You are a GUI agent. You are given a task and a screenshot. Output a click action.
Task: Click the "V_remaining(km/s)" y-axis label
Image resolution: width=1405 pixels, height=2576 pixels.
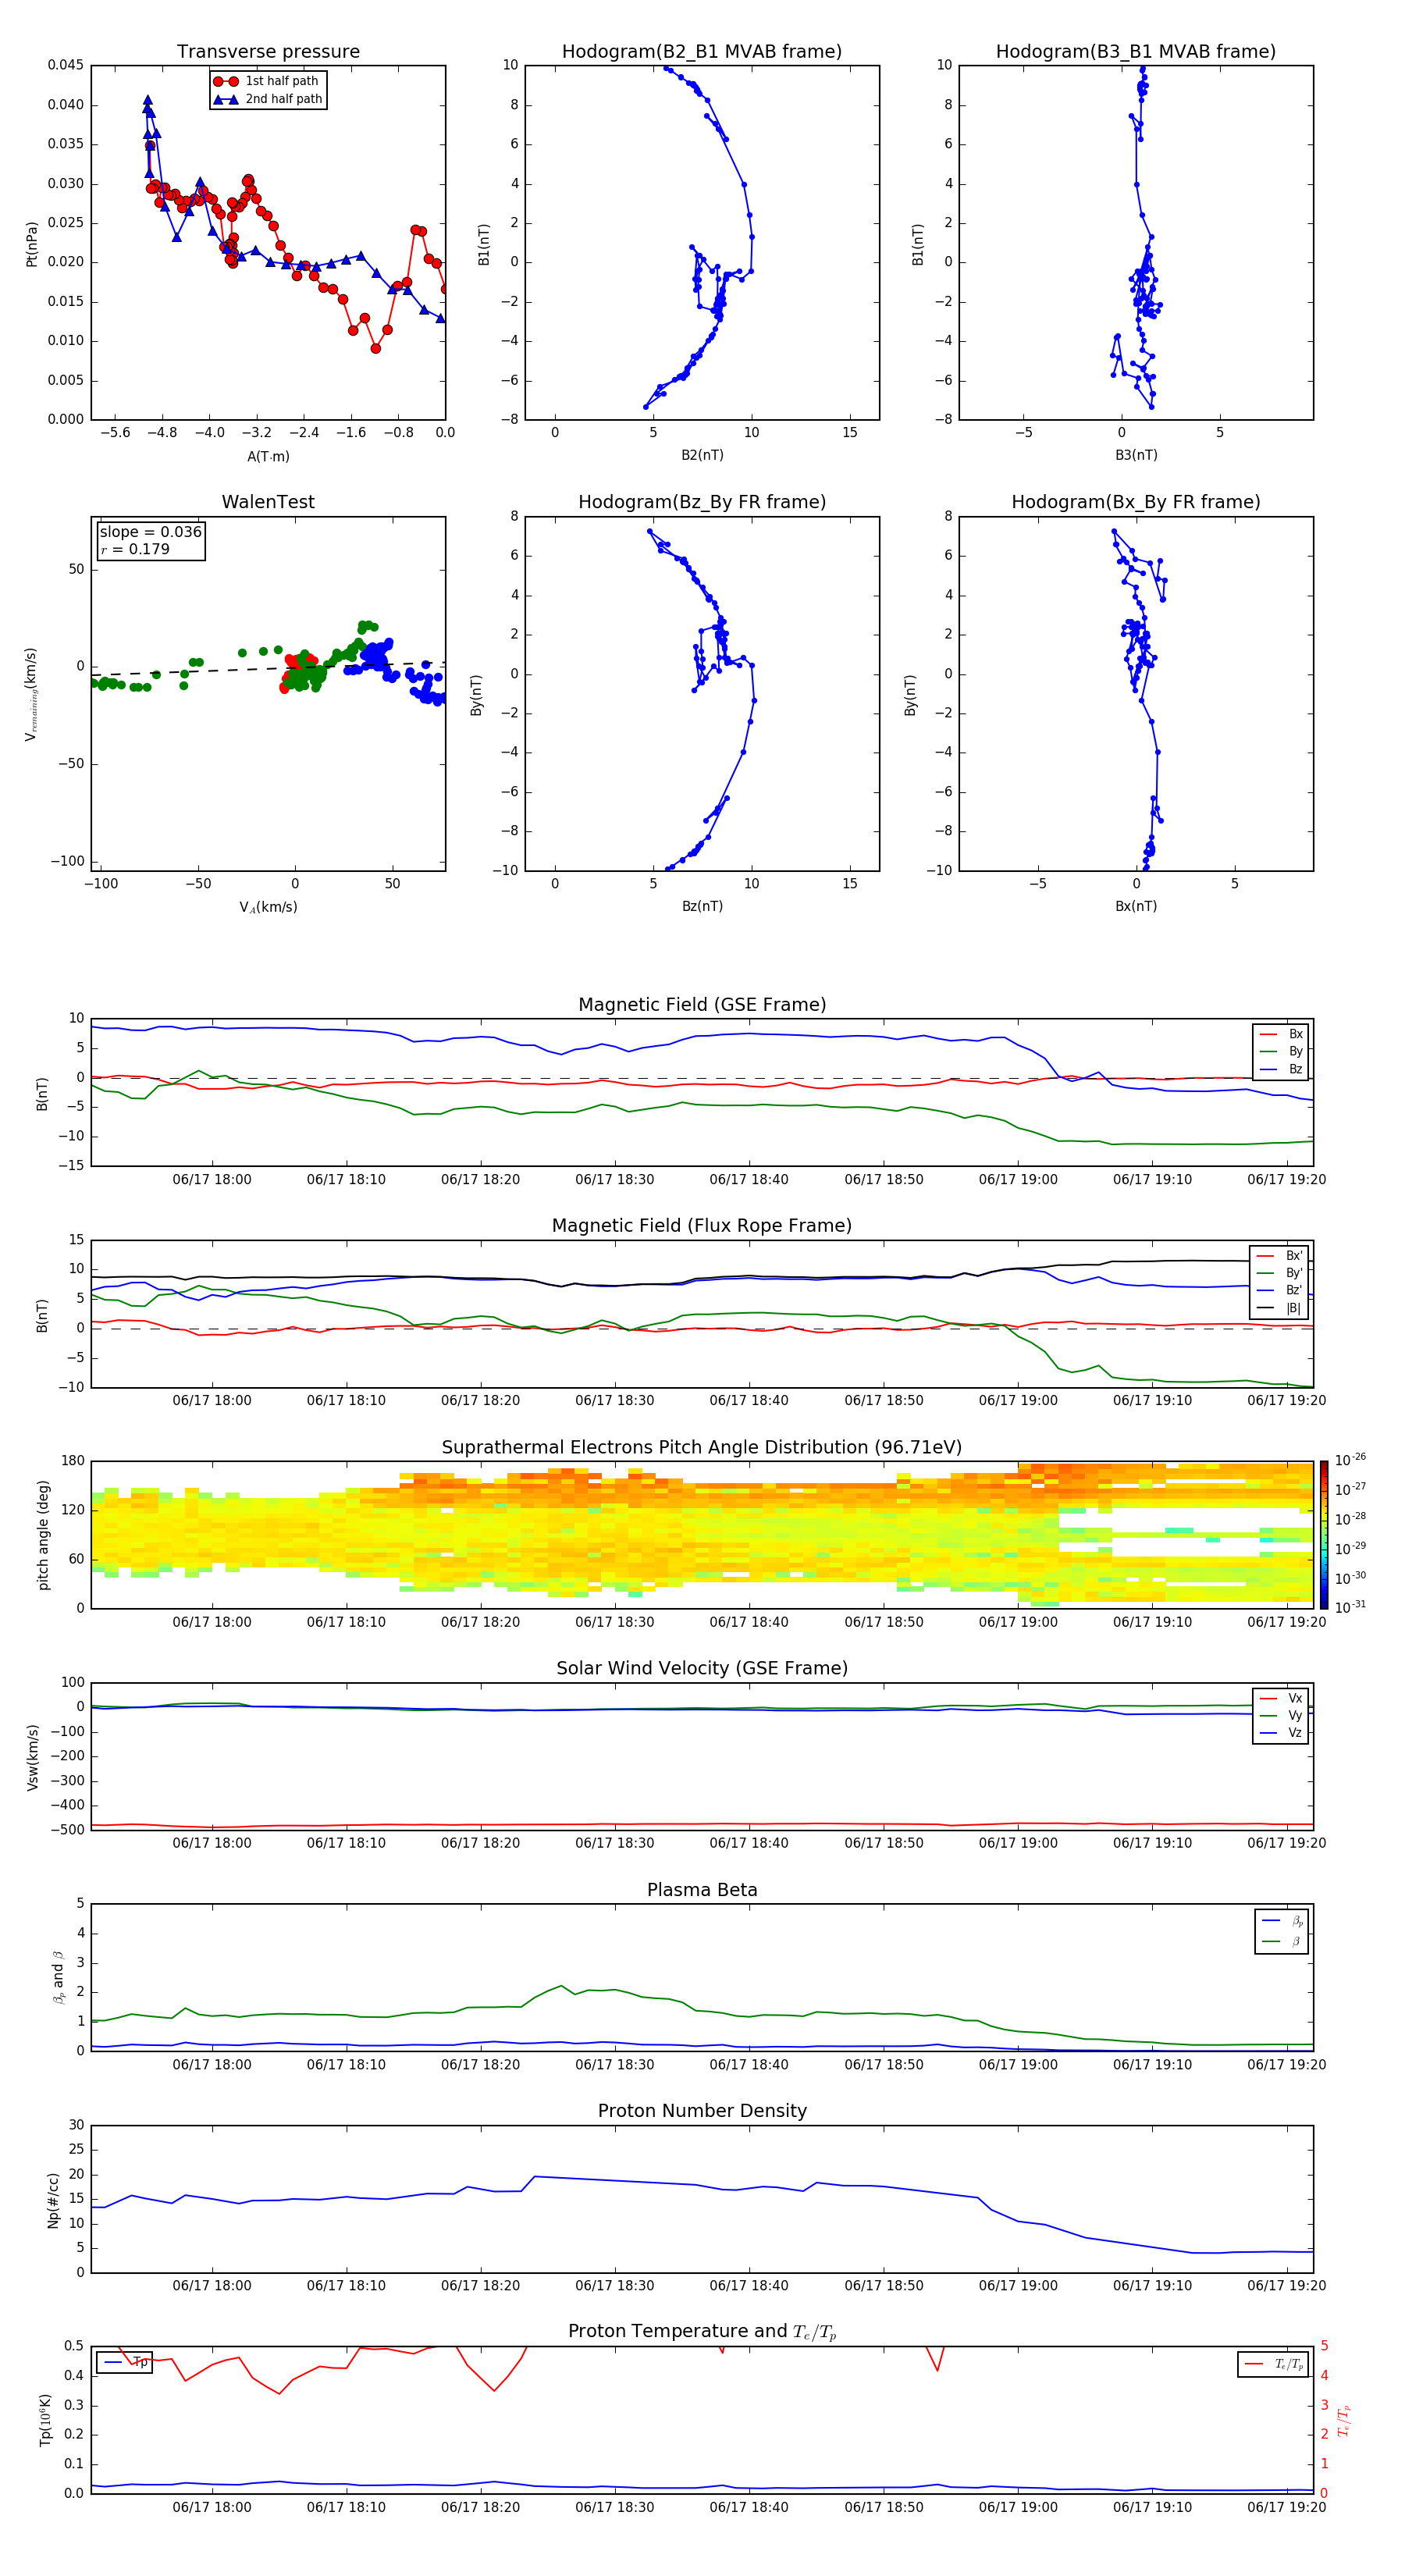[32, 694]
